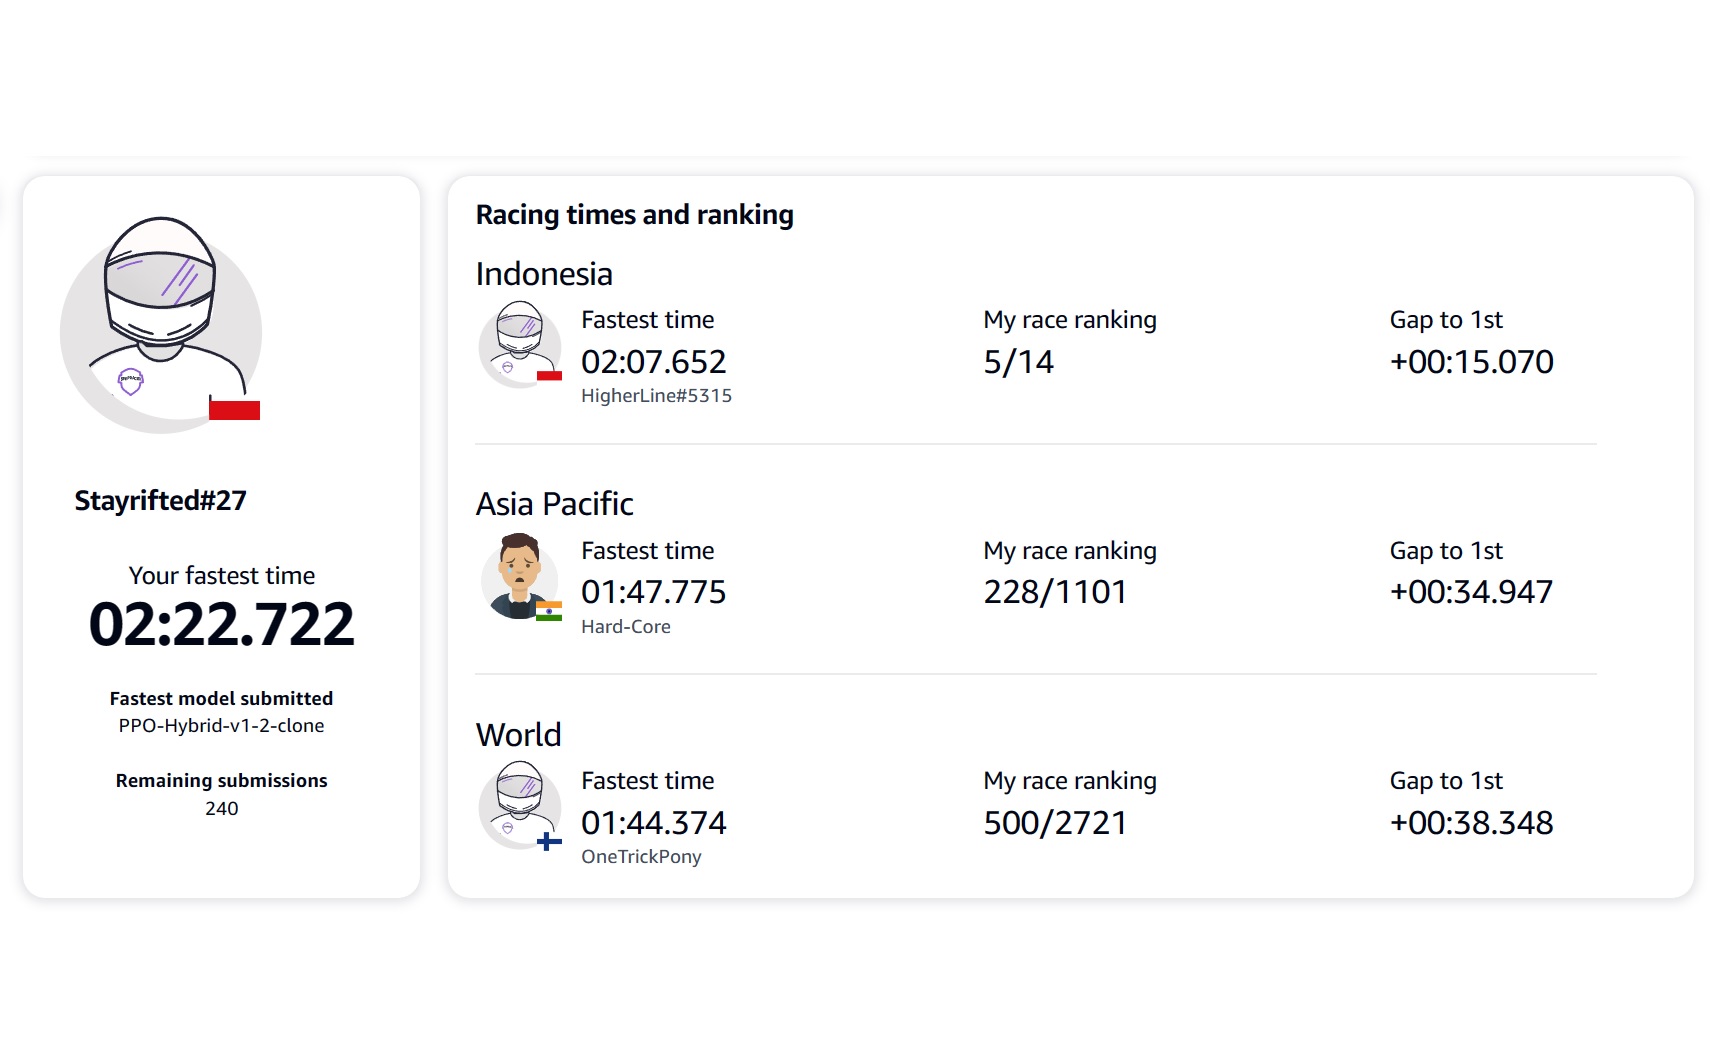
Task: Click the 228/1101 Asia Pacific ranking
Action: [x=1055, y=592]
